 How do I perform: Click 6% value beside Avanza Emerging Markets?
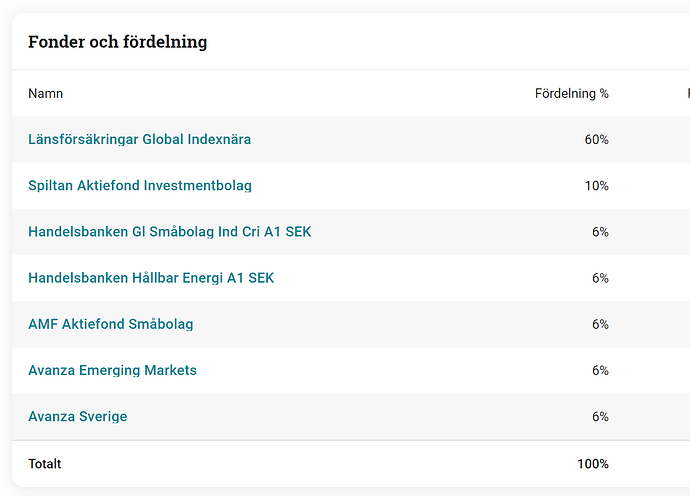(600, 371)
